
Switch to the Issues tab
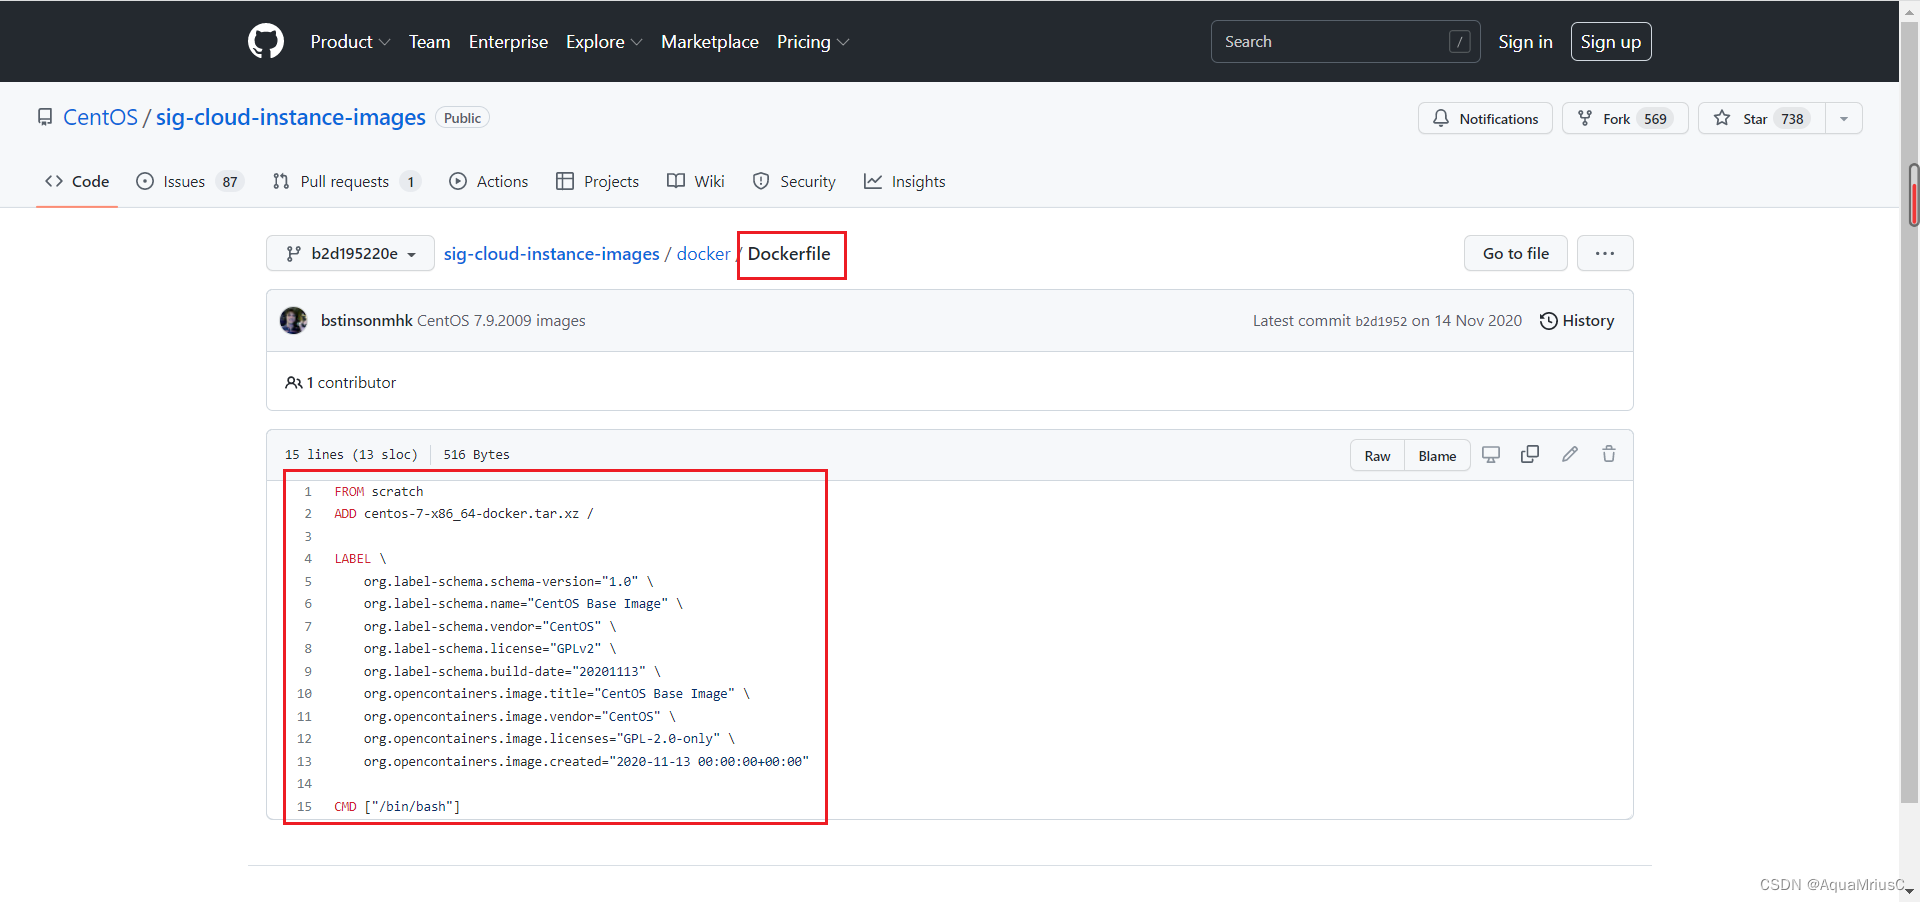(x=190, y=181)
